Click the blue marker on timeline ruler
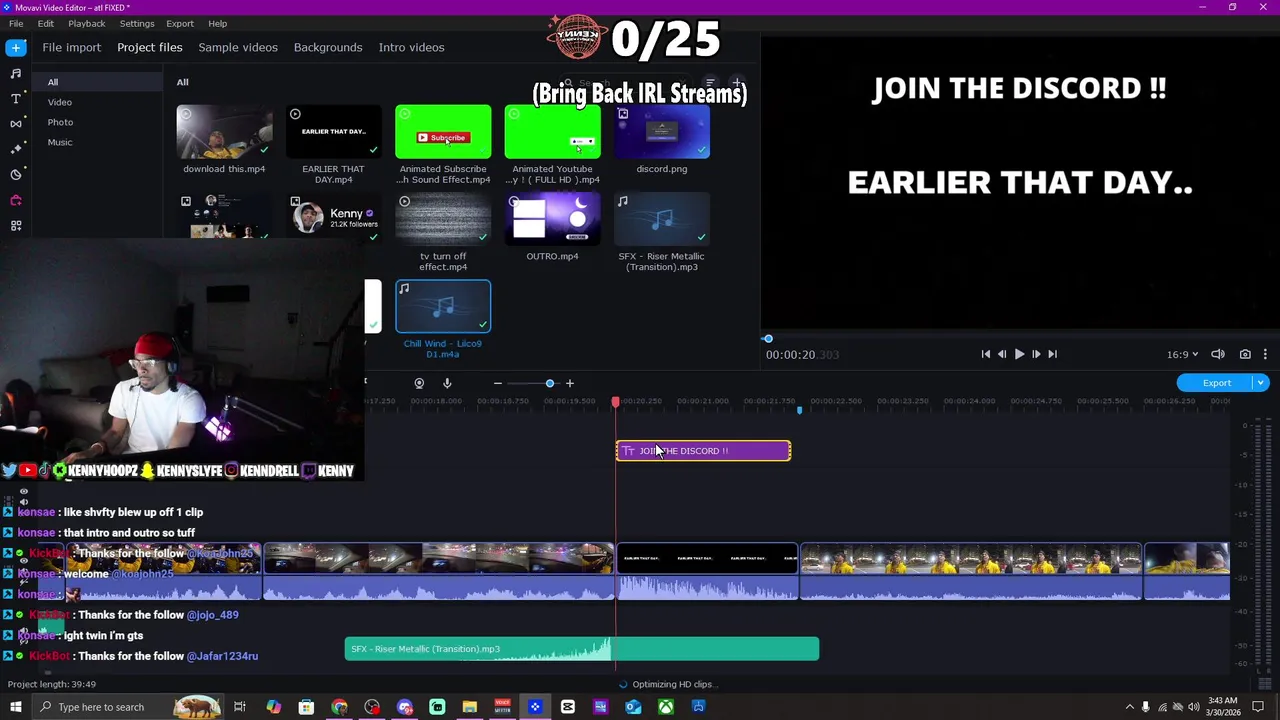The image size is (1280, 720). point(799,410)
